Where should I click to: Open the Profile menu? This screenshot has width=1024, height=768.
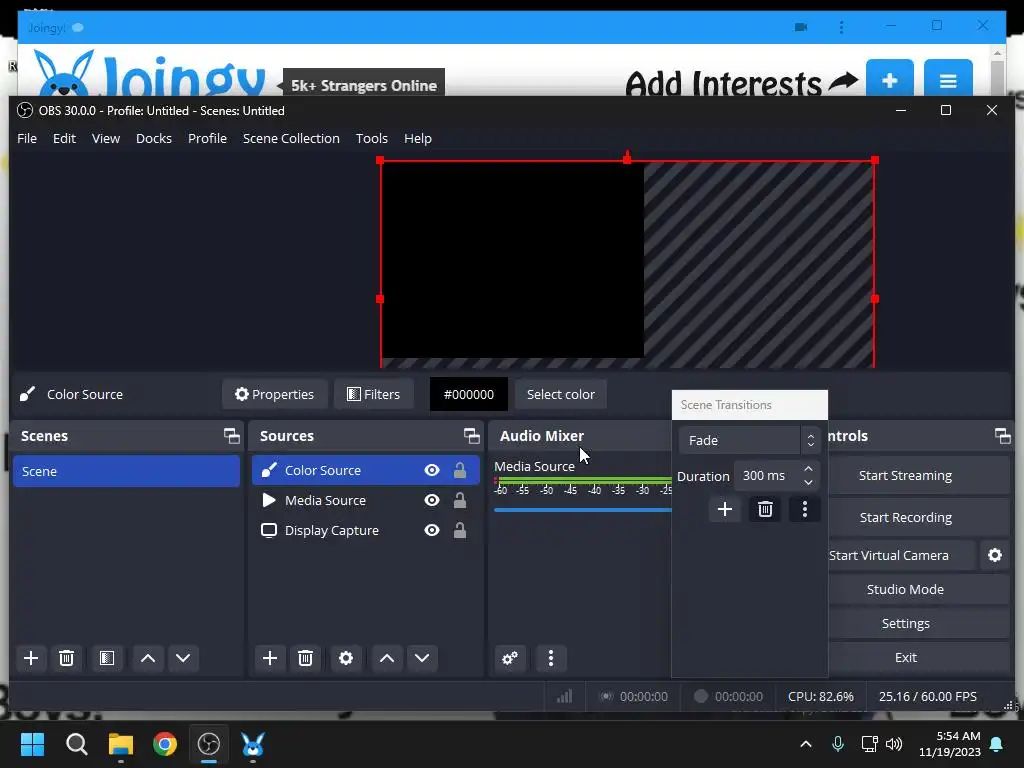(x=207, y=138)
